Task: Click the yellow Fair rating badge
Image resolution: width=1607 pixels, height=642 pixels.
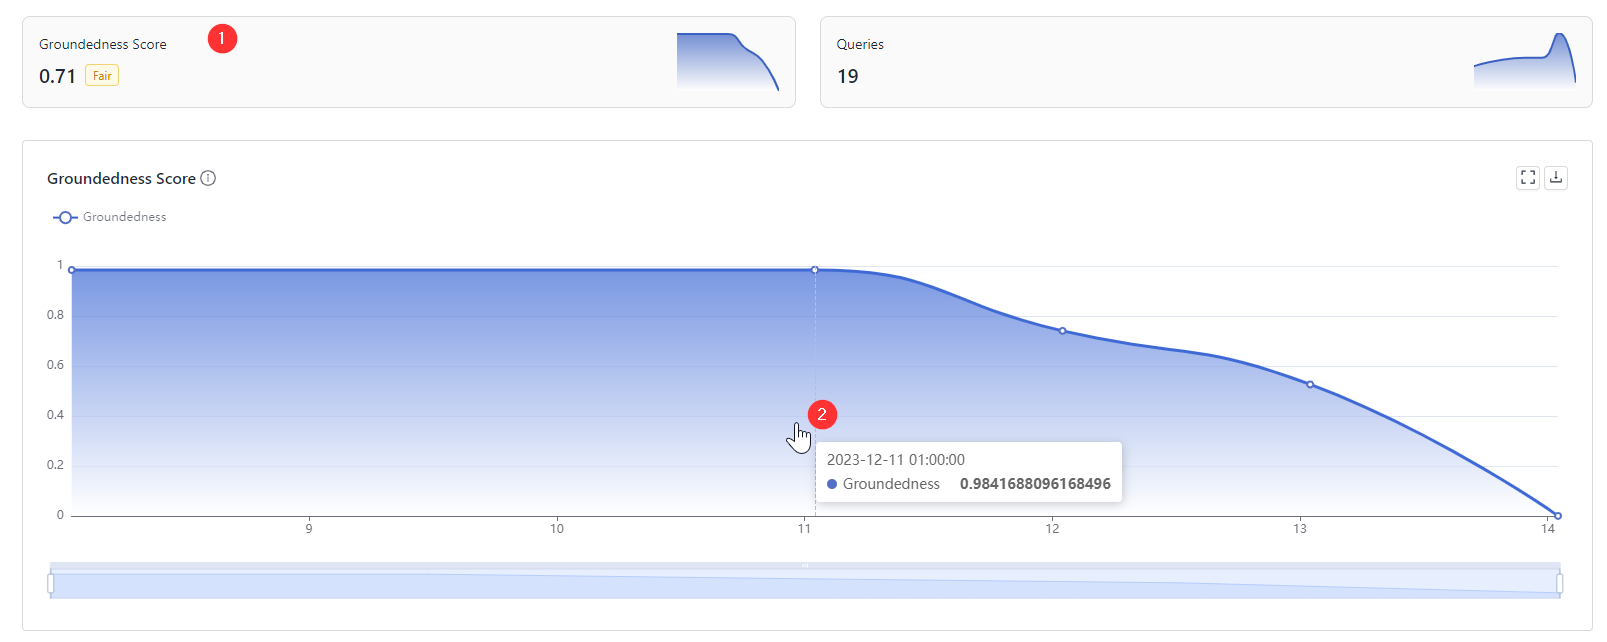Action: (x=102, y=76)
